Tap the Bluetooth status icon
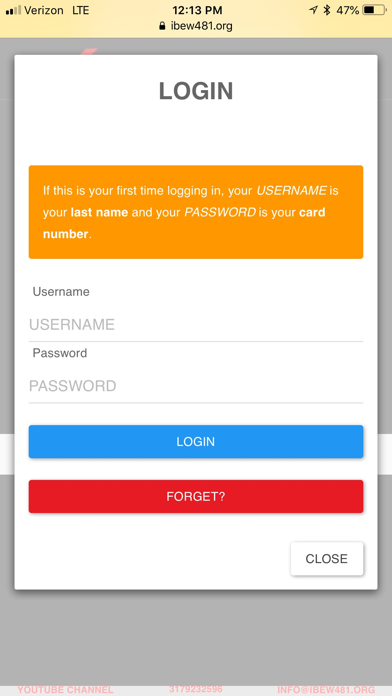 pos(327,10)
